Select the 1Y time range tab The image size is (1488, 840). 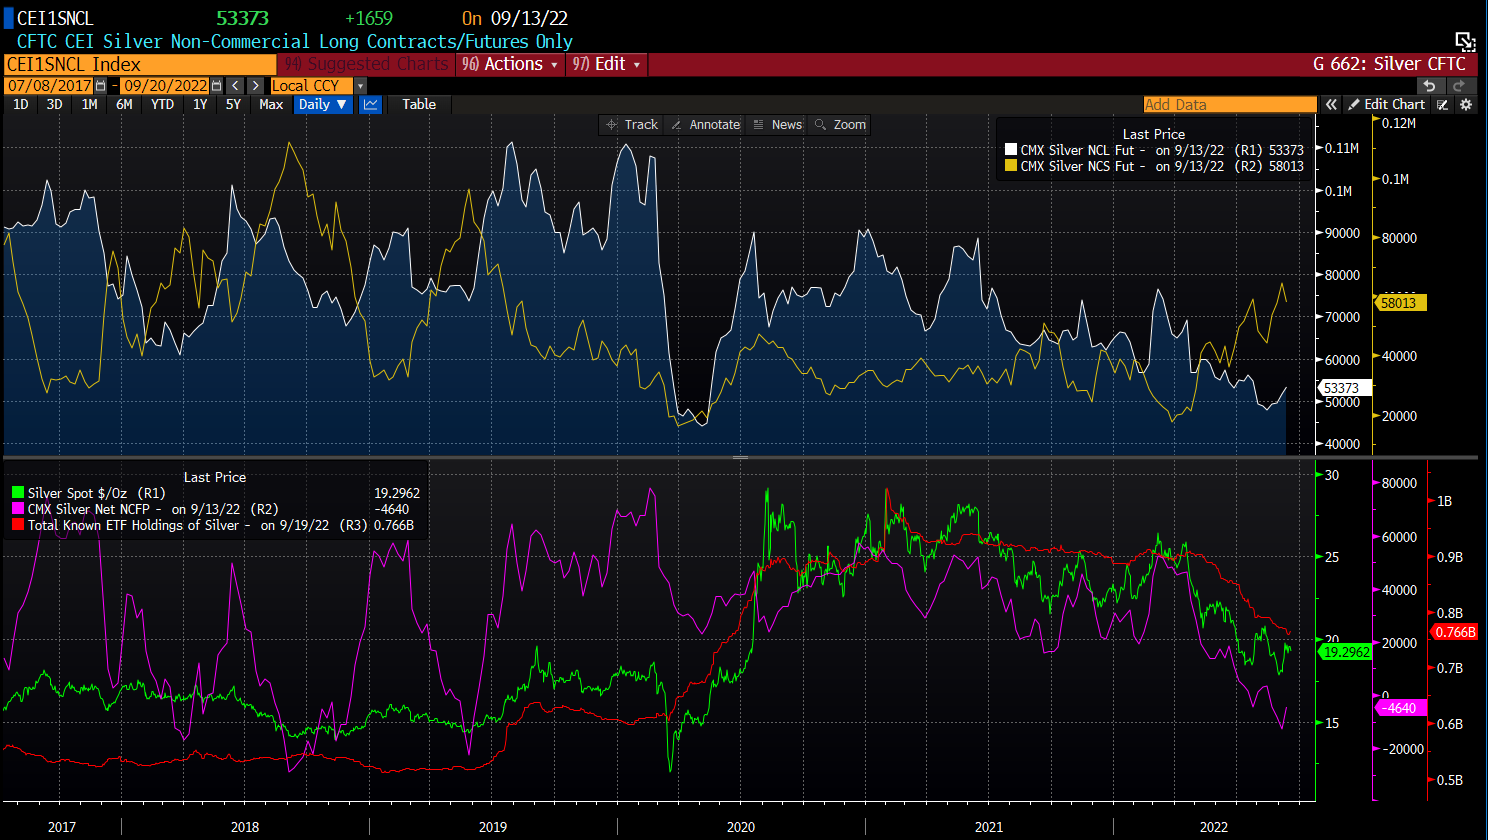pos(200,105)
